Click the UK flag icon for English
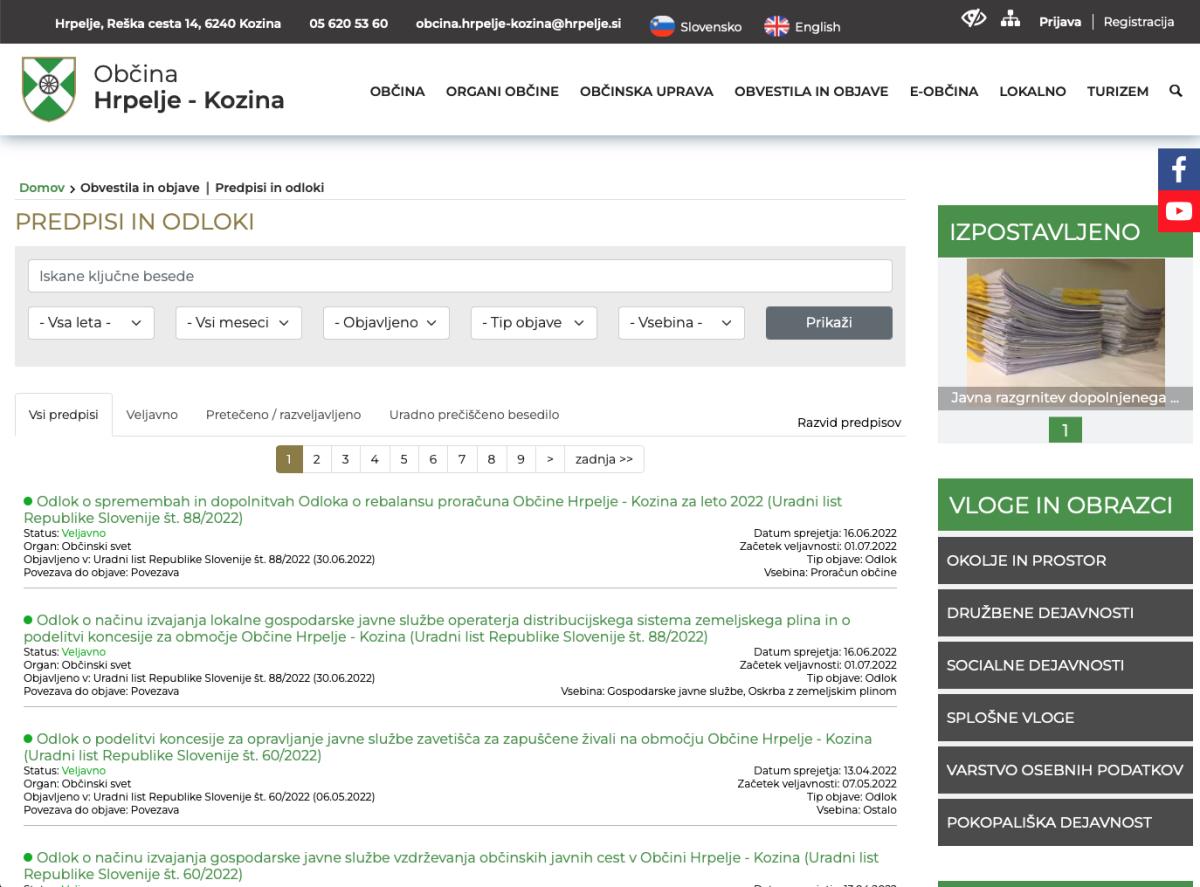 coord(777,27)
